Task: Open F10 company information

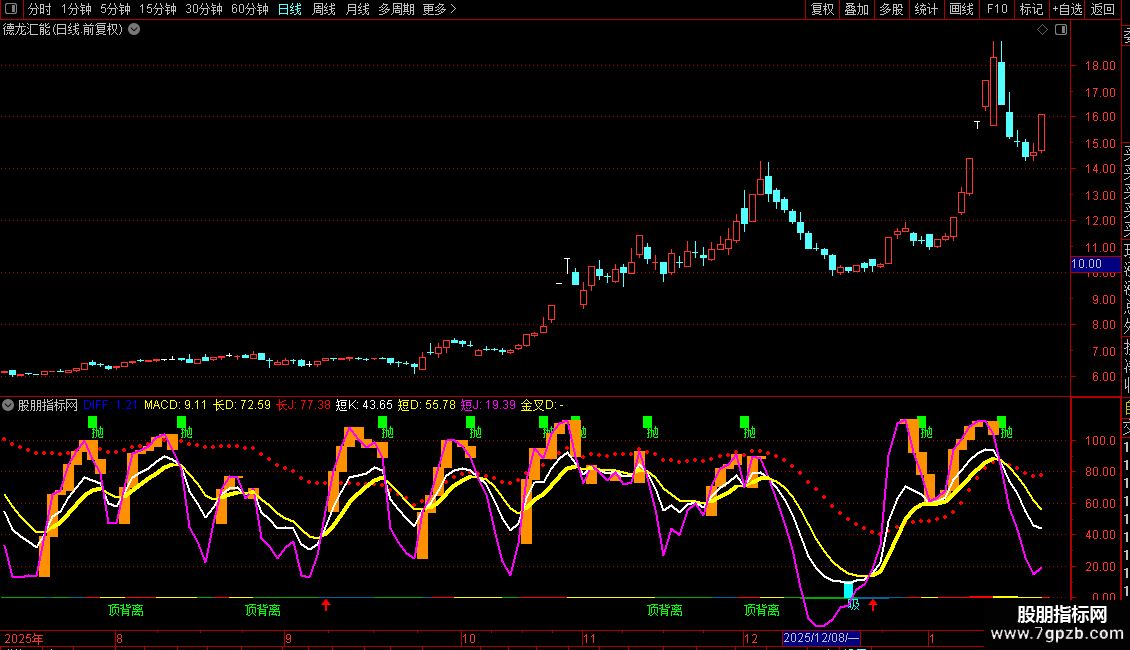Action: 997,9
